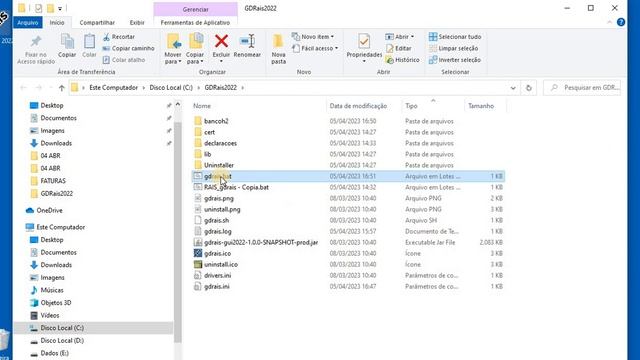
Task: Switch to the Início ribbon tab
Action: coord(57,22)
